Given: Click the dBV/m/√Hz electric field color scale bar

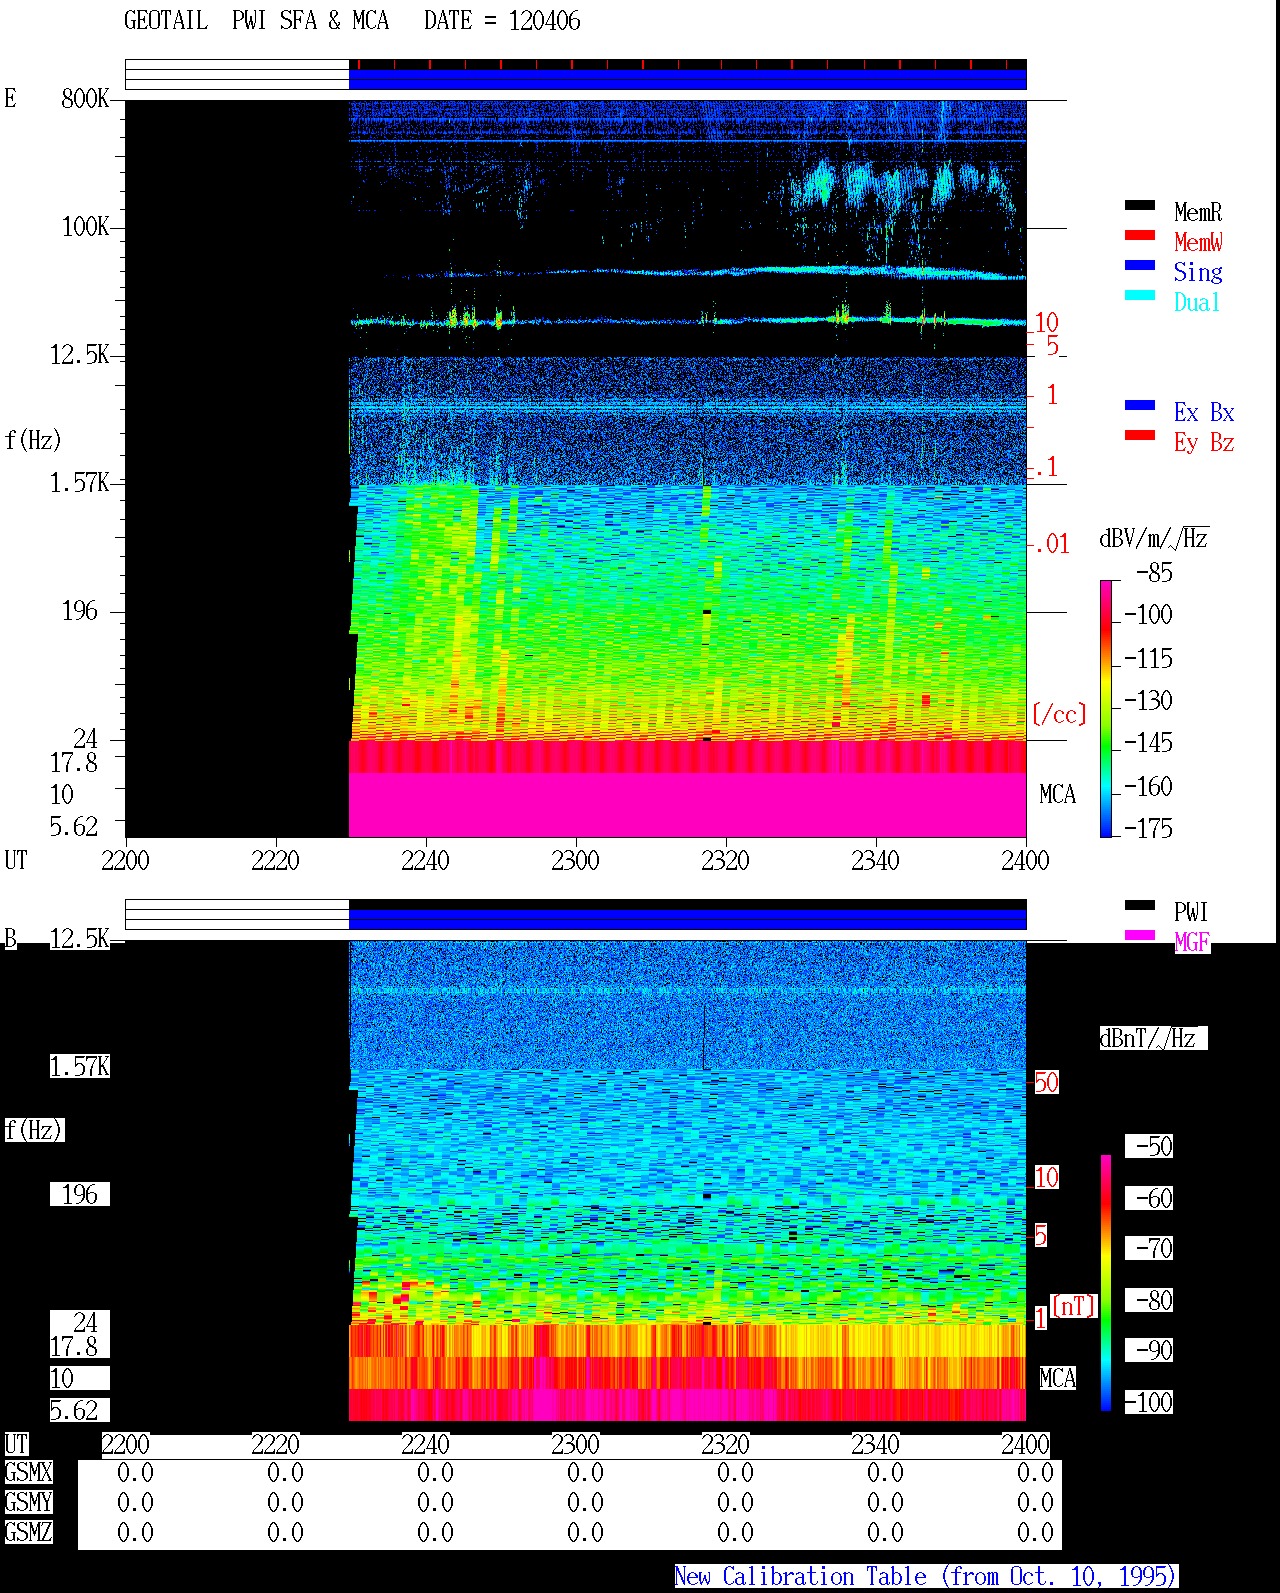Looking at the screenshot, I should (x=1106, y=708).
